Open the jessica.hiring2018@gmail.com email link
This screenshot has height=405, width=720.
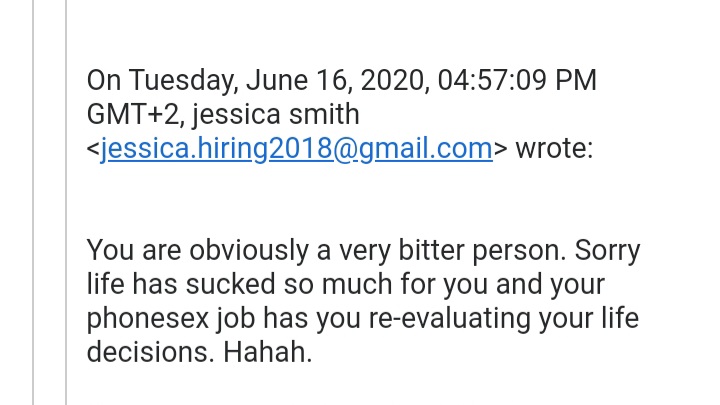click(296, 149)
